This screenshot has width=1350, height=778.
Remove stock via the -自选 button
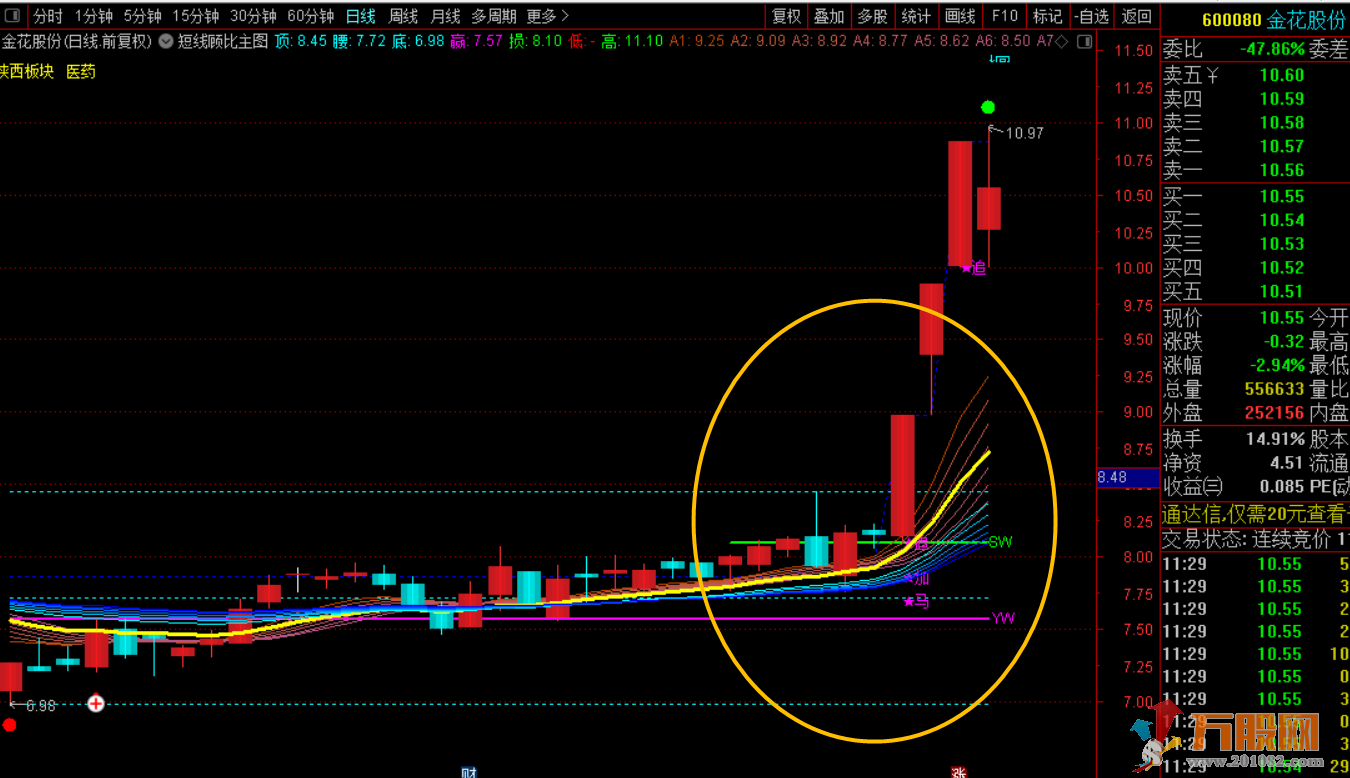pyautogui.click(x=1091, y=16)
